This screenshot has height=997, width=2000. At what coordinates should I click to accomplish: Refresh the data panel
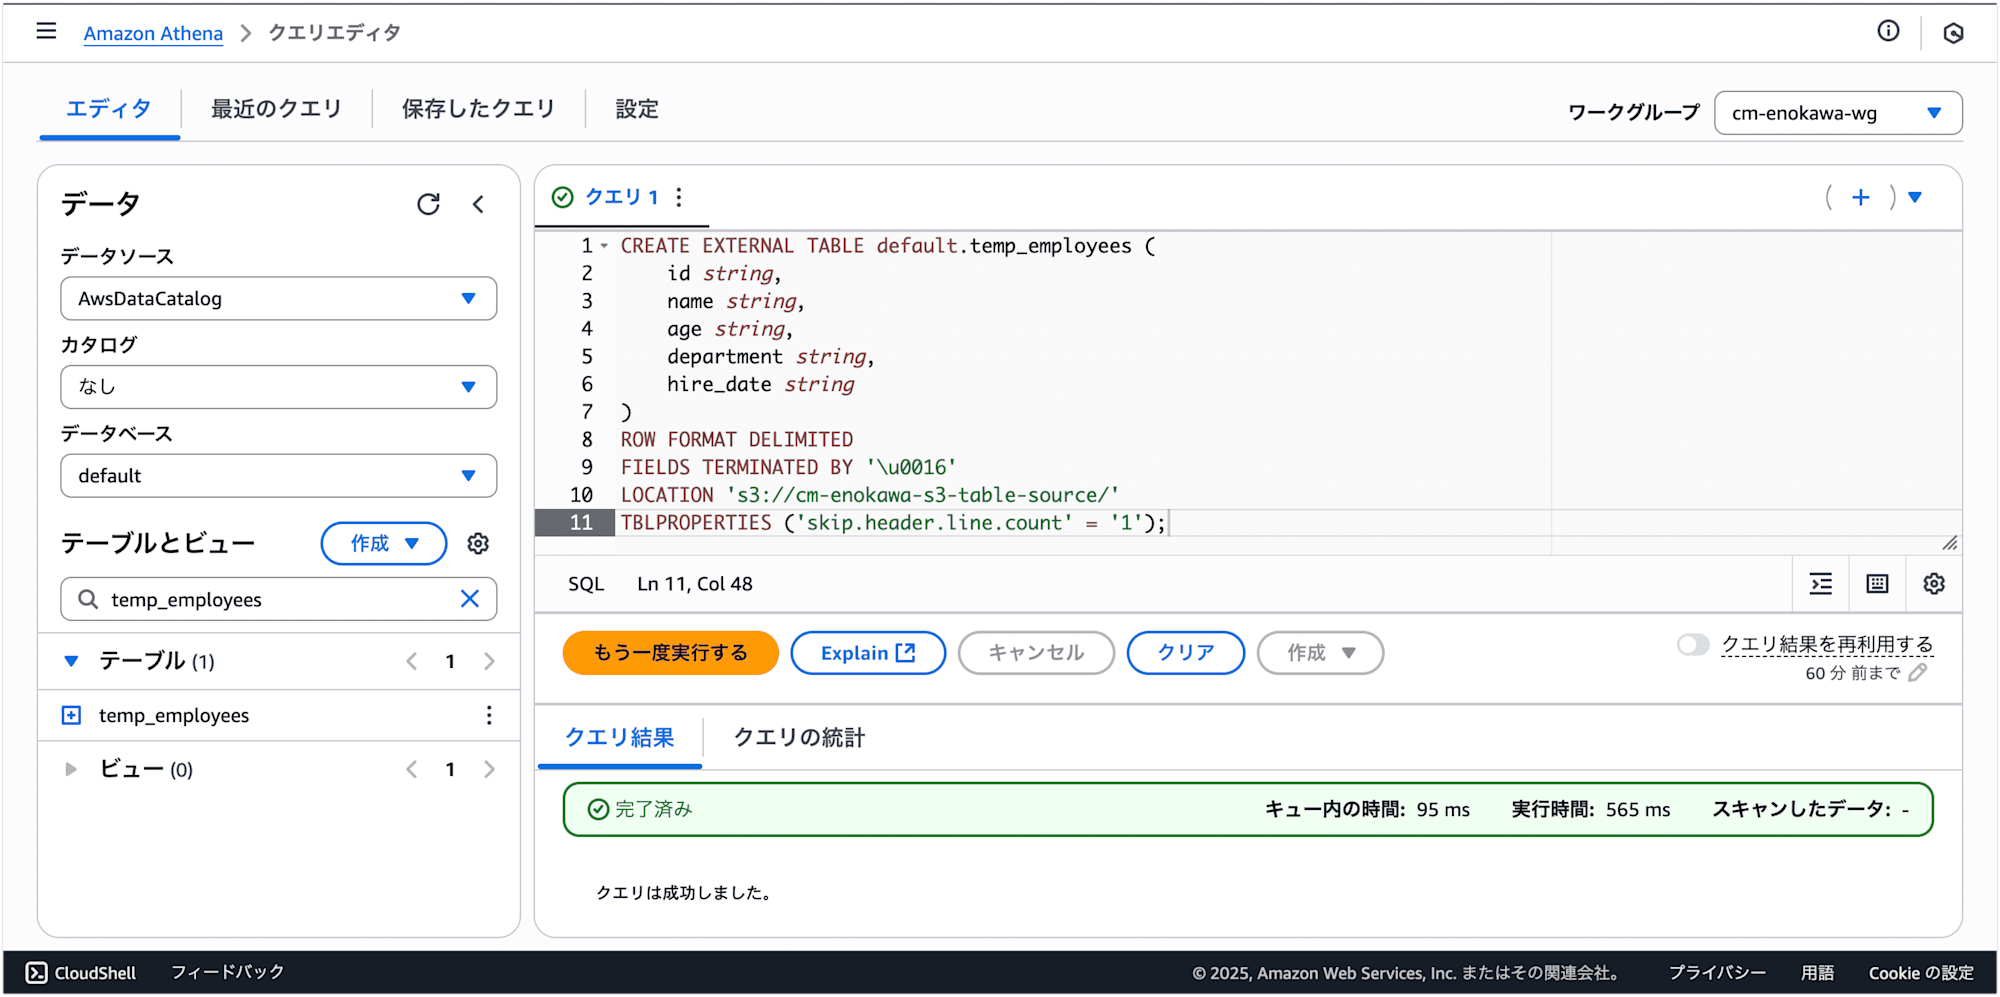428,204
